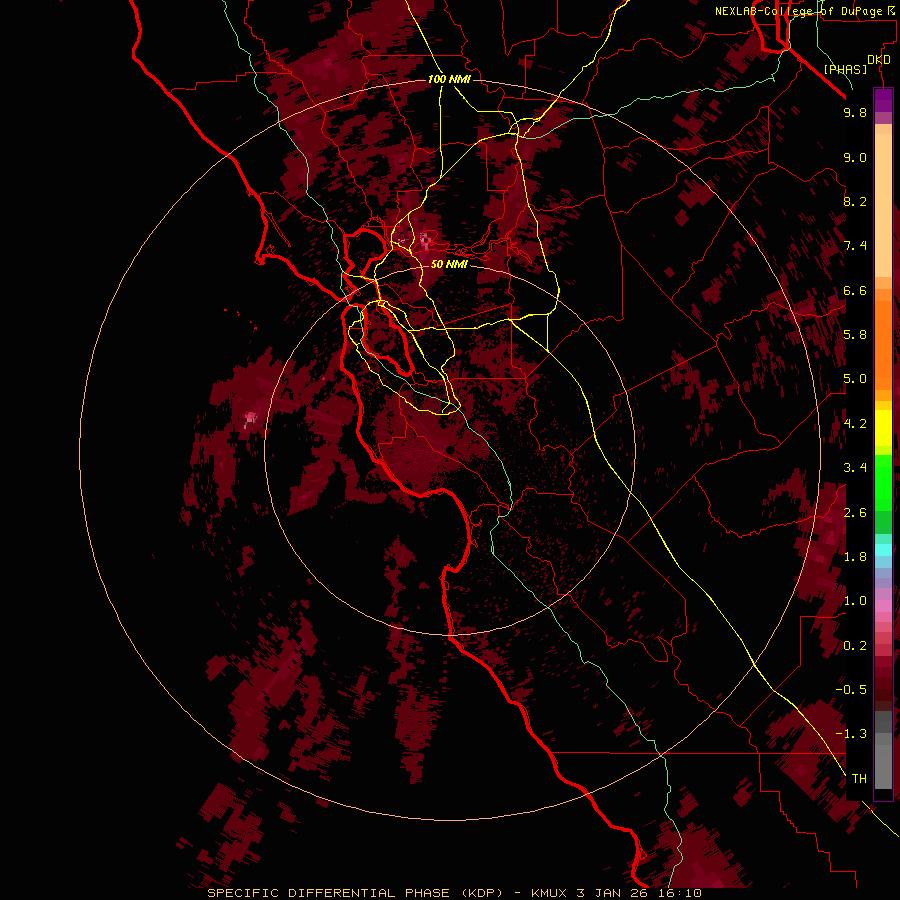Click the 5.8 value on the color scale
Viewport: 900px width, 900px height.
[855, 335]
